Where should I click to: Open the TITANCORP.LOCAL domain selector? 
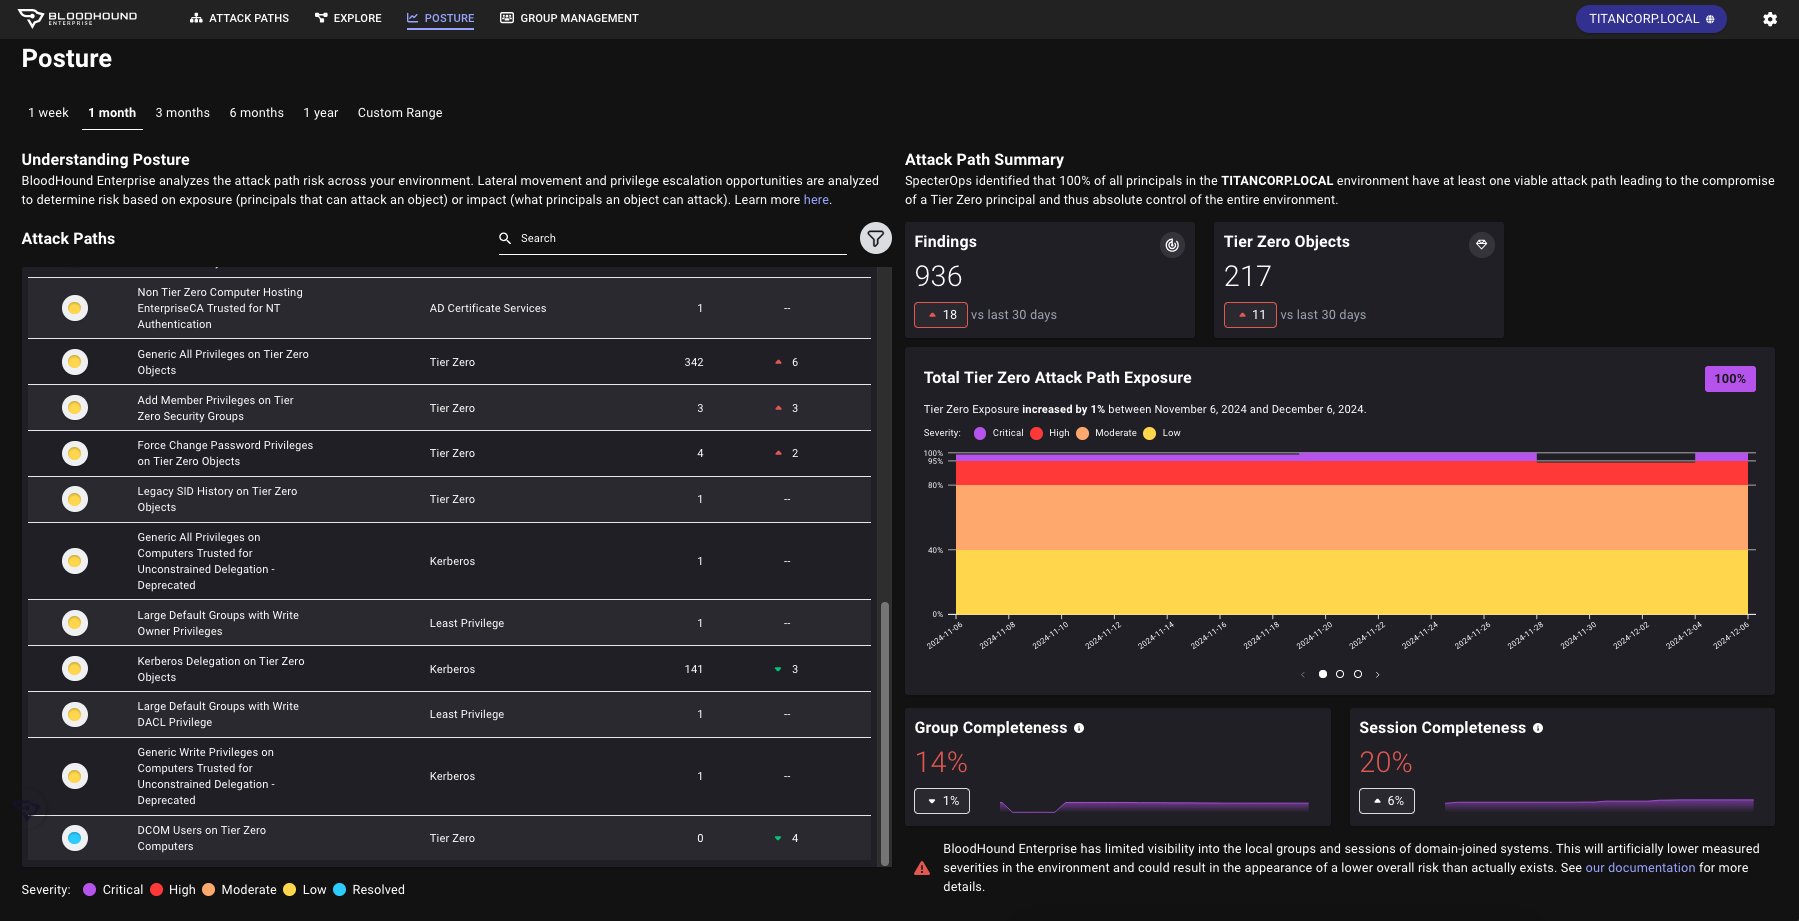tap(1651, 19)
